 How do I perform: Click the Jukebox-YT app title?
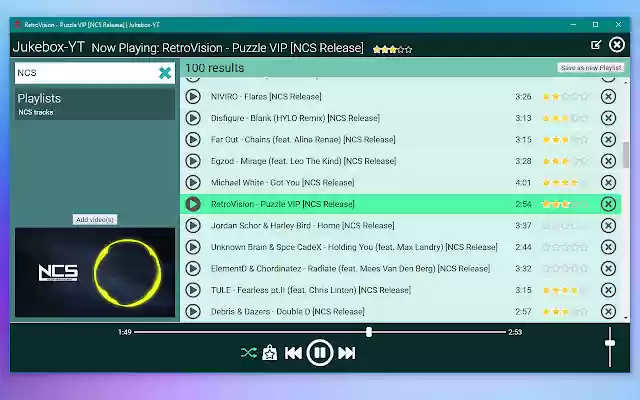(49, 47)
